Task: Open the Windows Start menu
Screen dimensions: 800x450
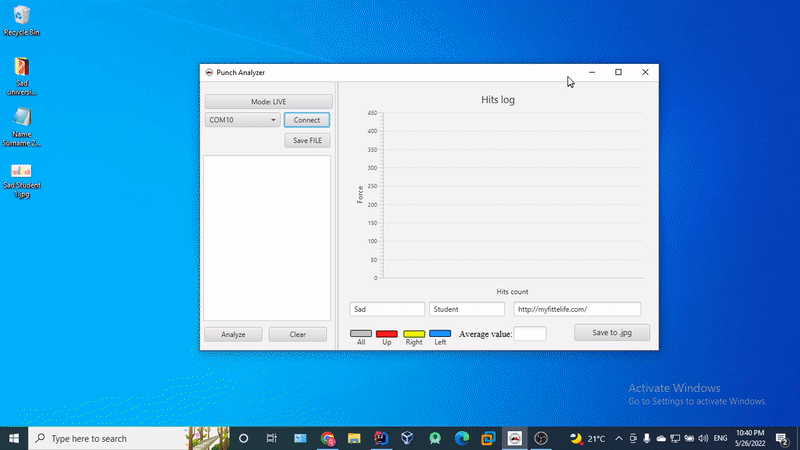Action: click(x=14, y=438)
